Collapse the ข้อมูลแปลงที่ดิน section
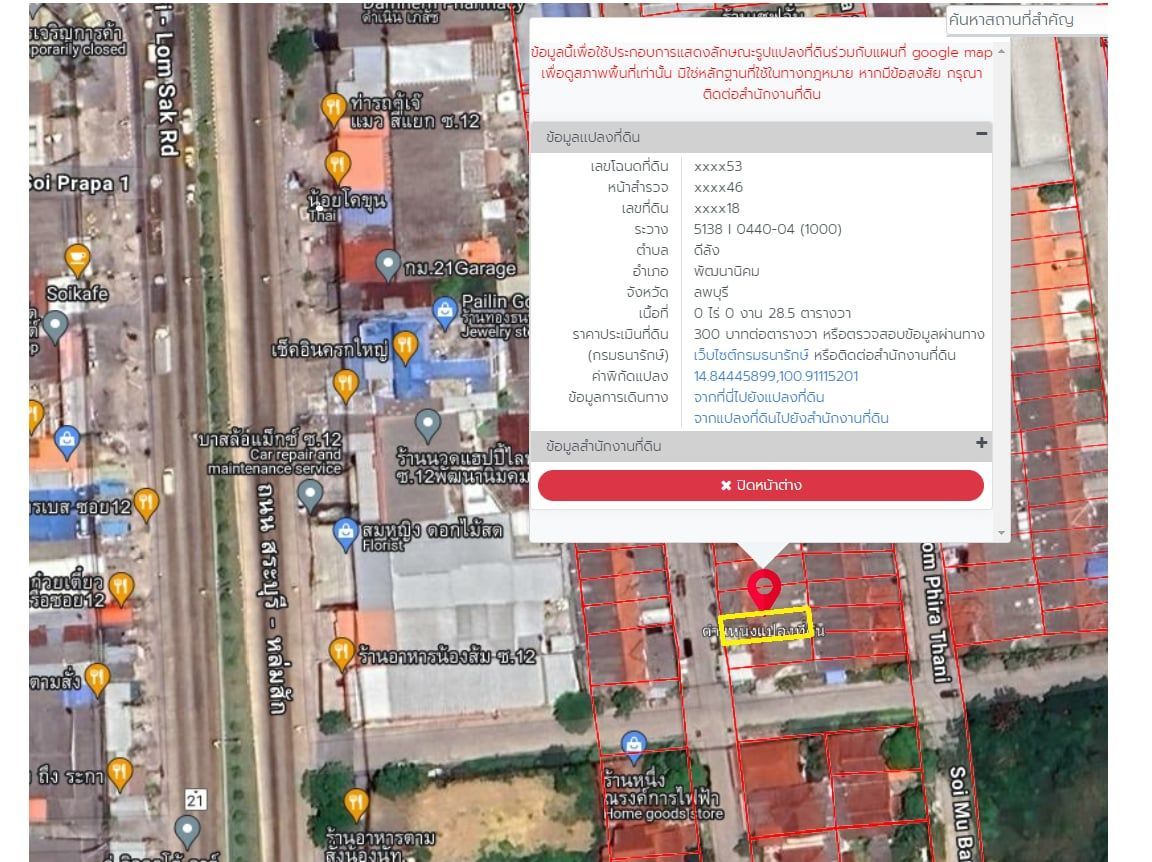The height and width of the screenshot is (862, 1152). pyautogui.click(x=981, y=134)
